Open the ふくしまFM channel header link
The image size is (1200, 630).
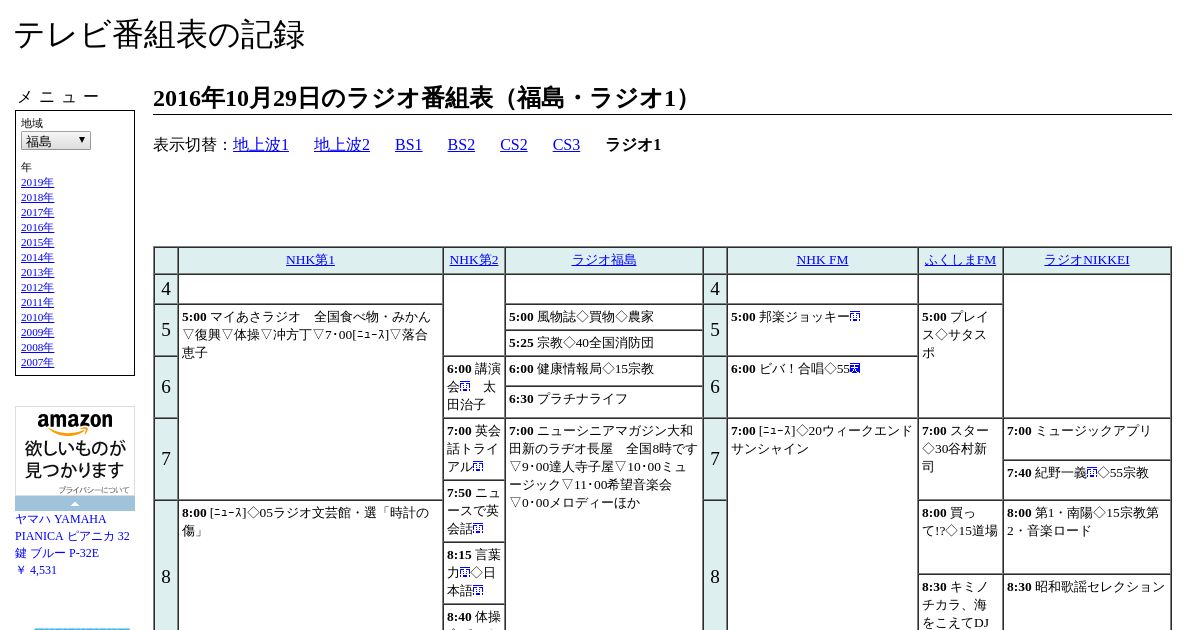point(960,260)
